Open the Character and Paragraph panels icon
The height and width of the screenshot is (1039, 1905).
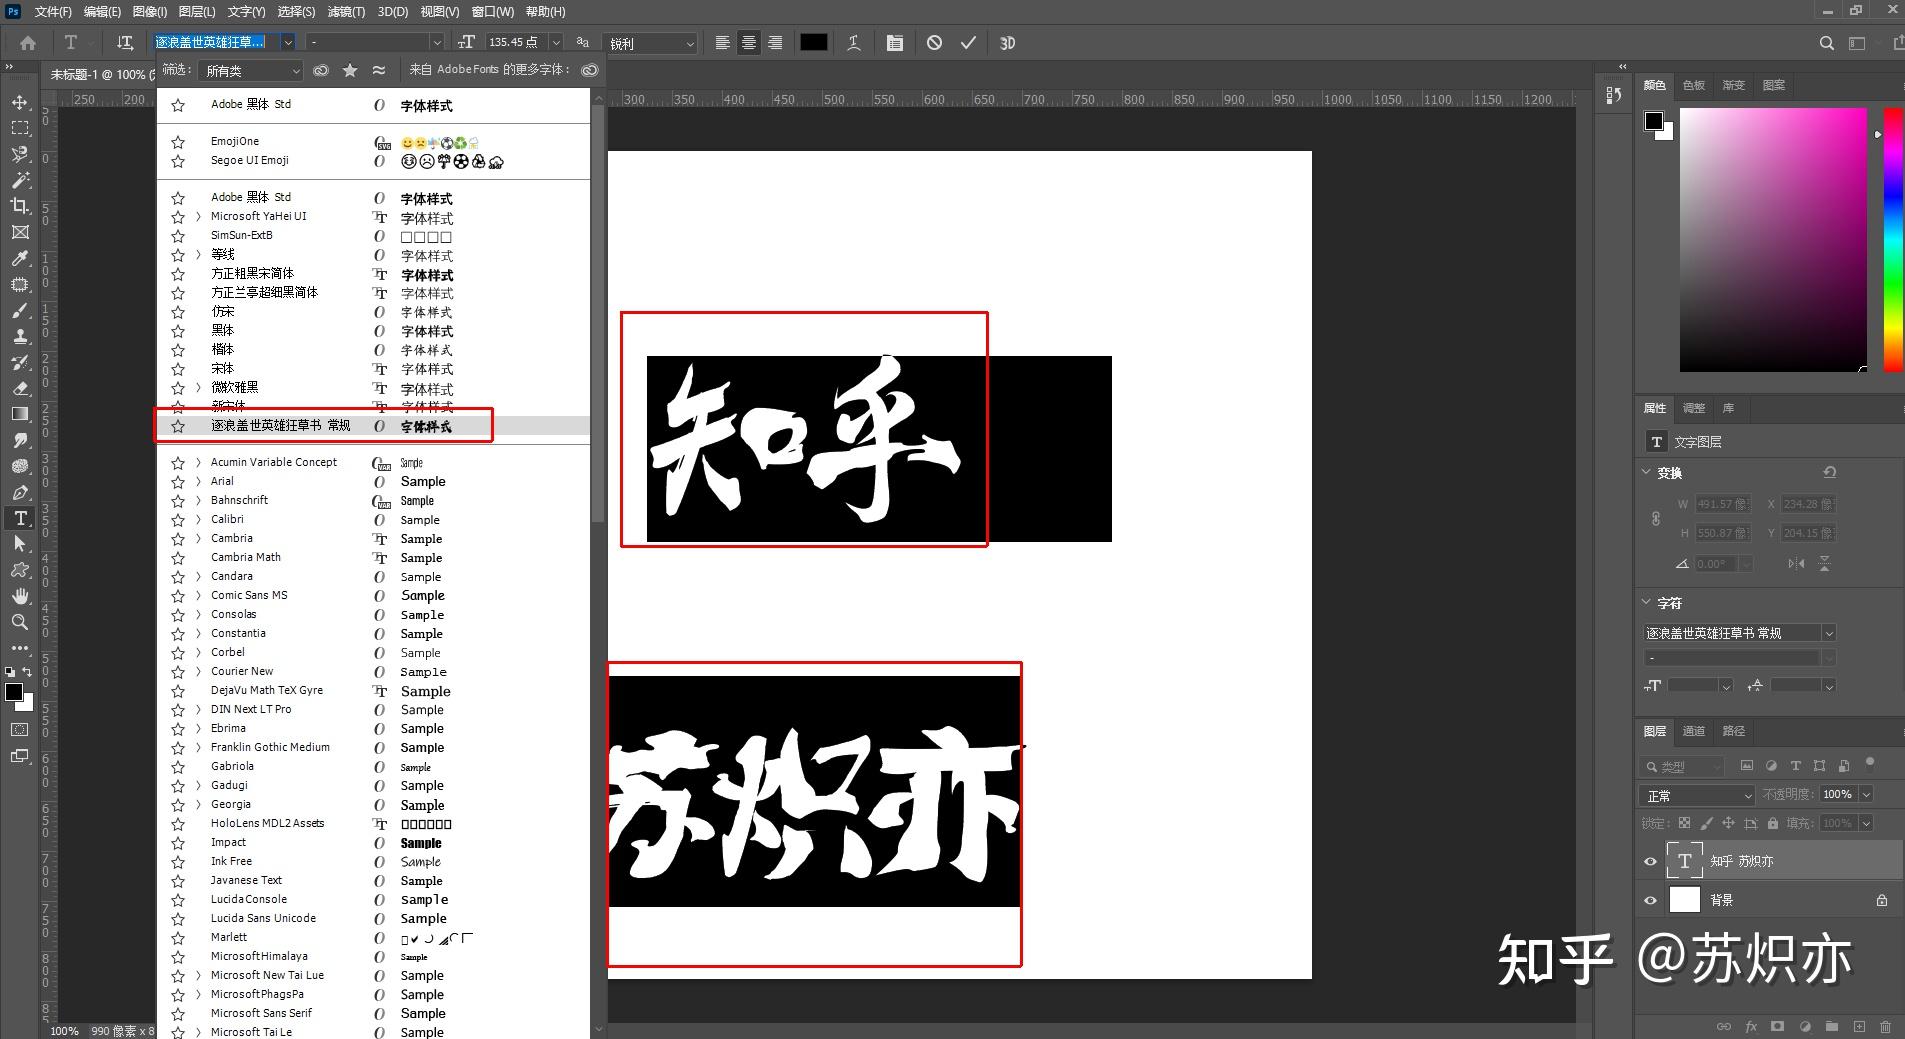(x=895, y=43)
